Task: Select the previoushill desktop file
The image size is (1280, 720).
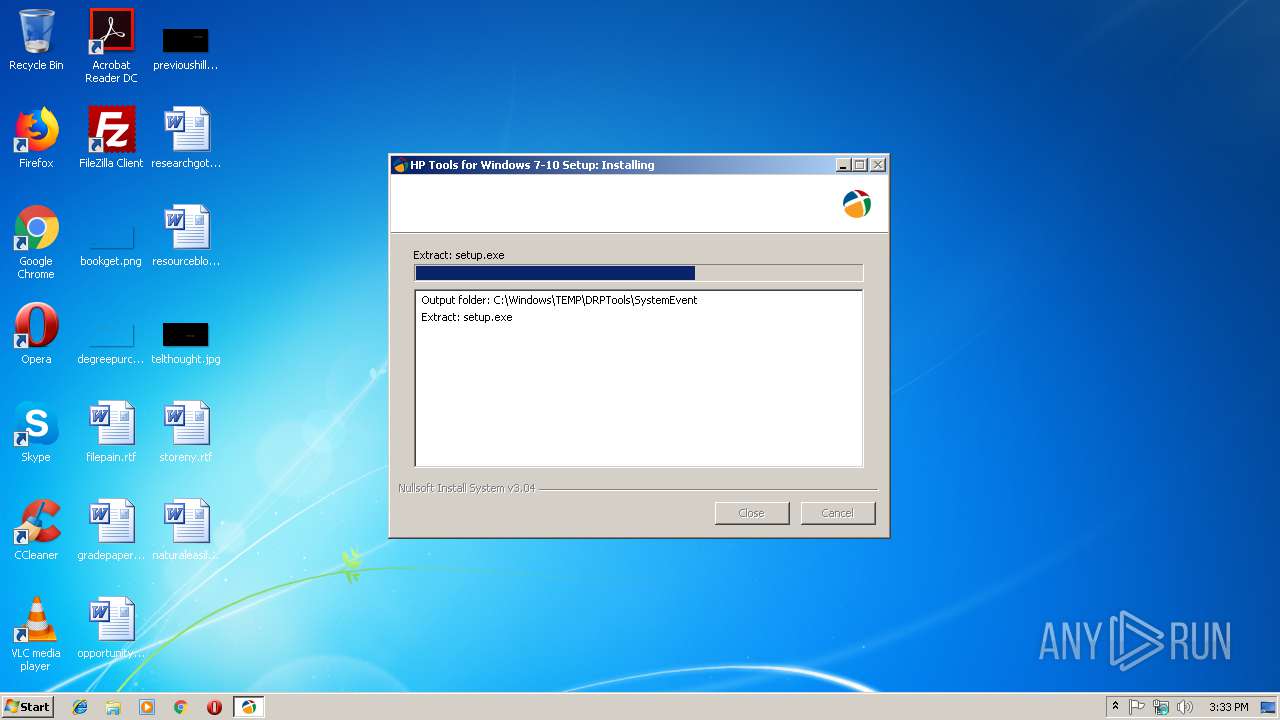Action: click(x=185, y=48)
